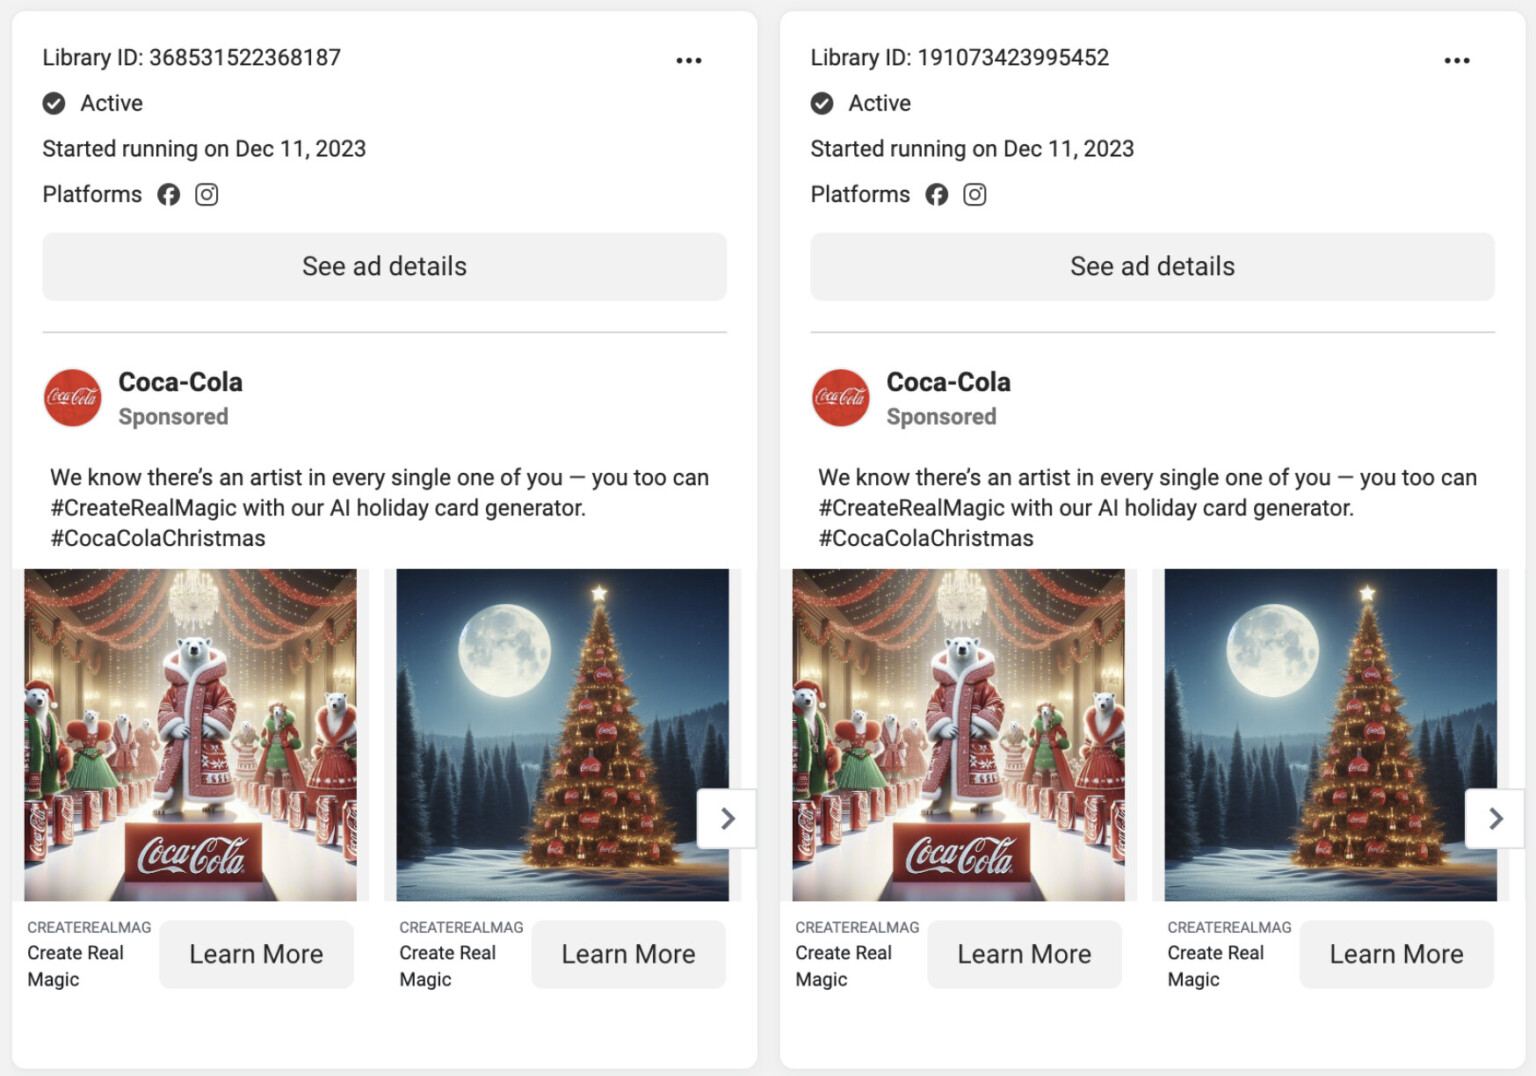This screenshot has height=1076, width=1536.
Task: Advance left ad carousel with next arrow
Action: click(x=727, y=819)
